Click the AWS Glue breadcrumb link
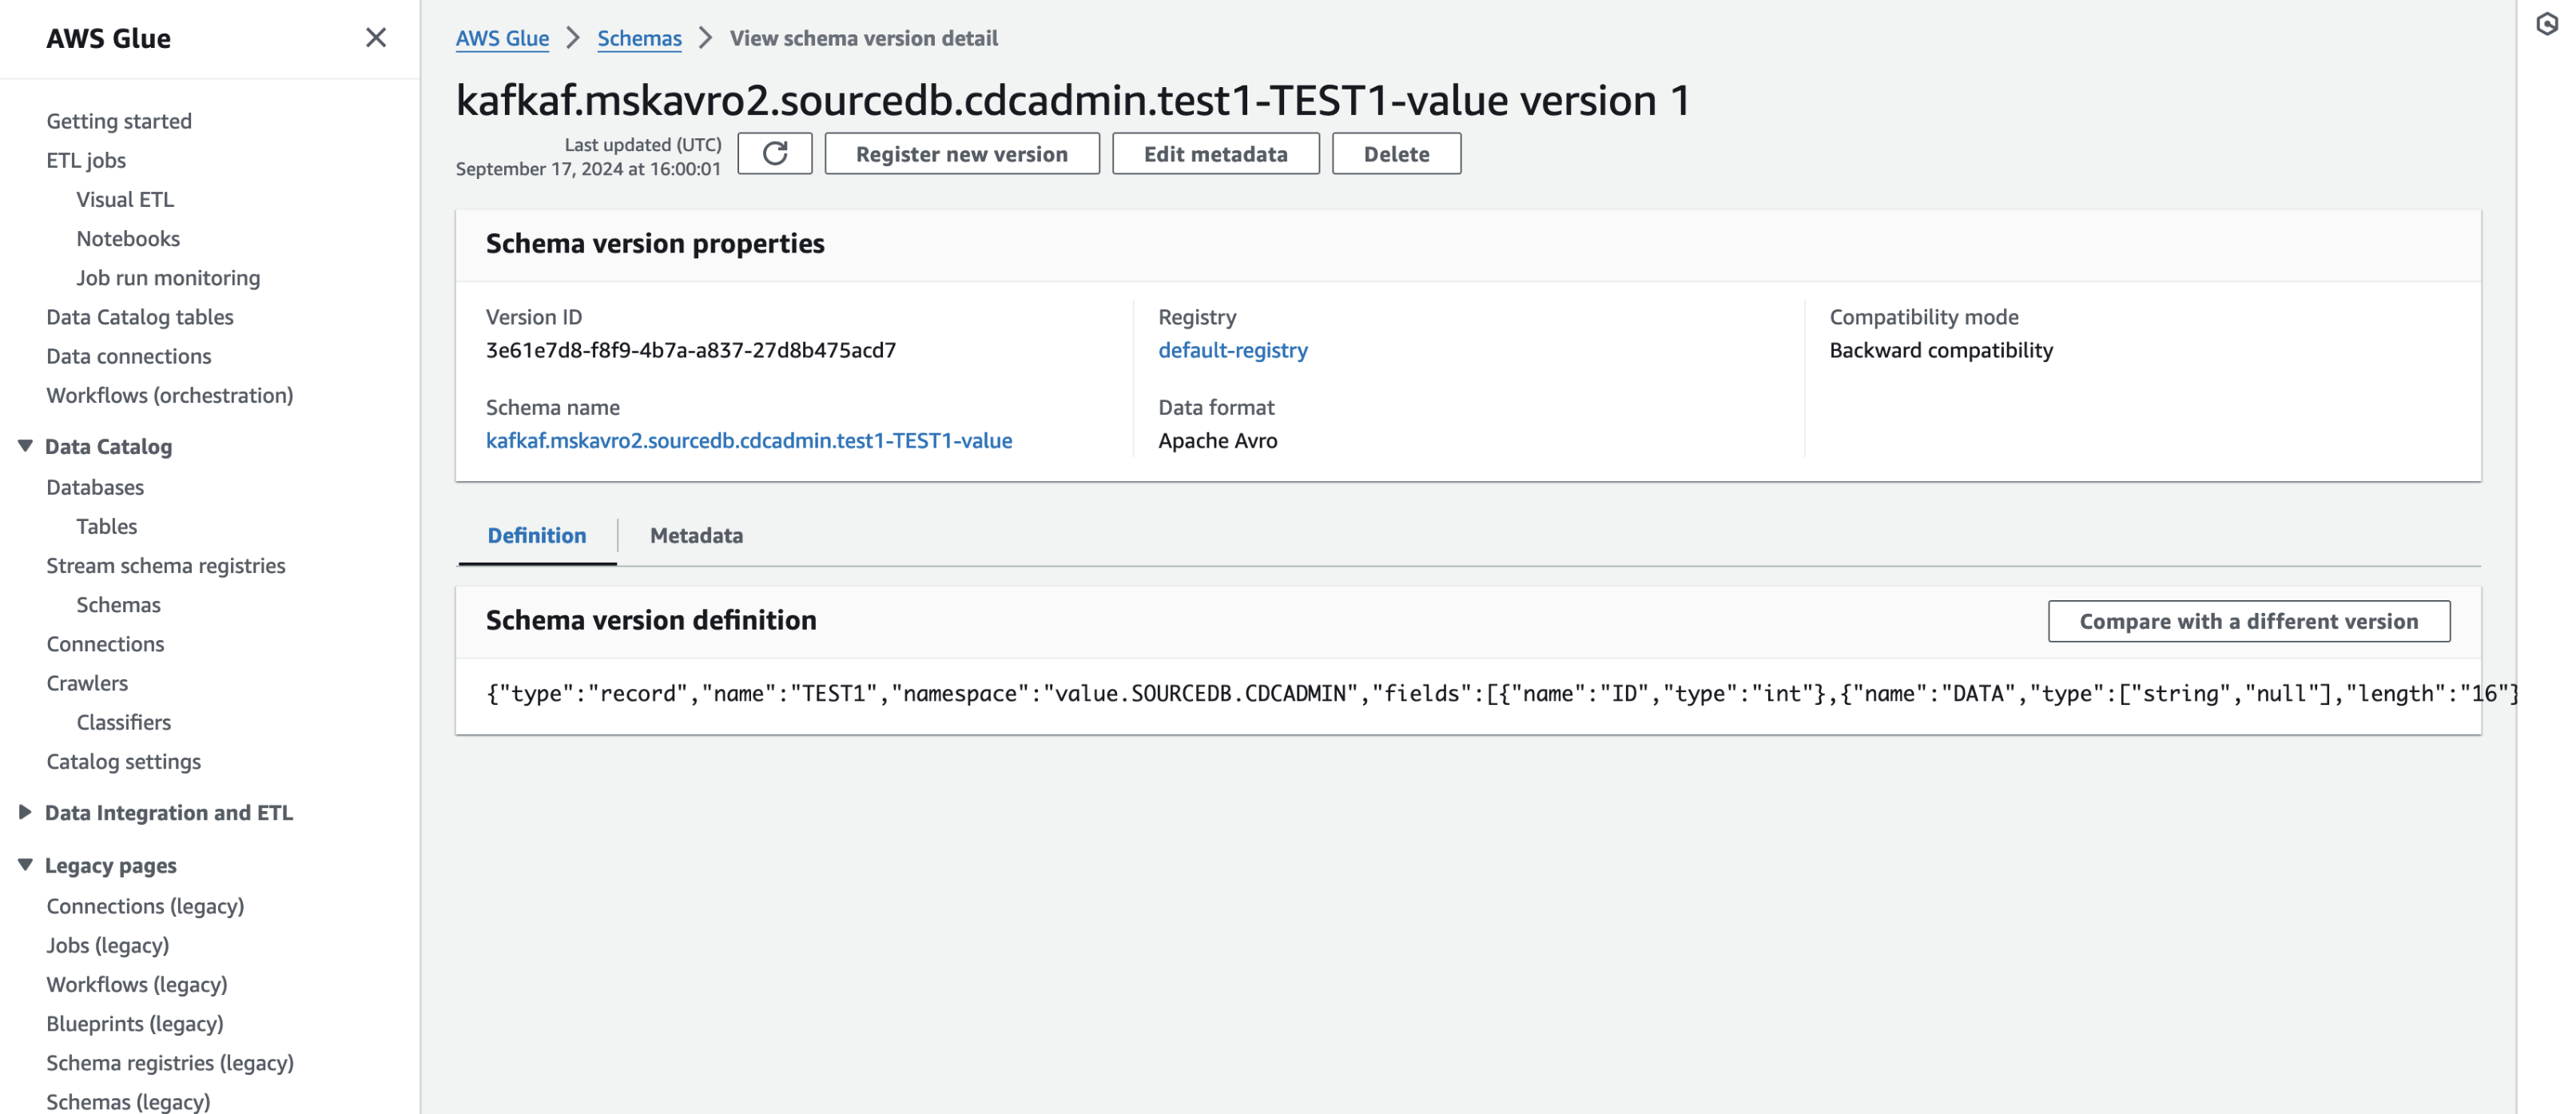Image resolution: width=2576 pixels, height=1114 pixels. 502,38
